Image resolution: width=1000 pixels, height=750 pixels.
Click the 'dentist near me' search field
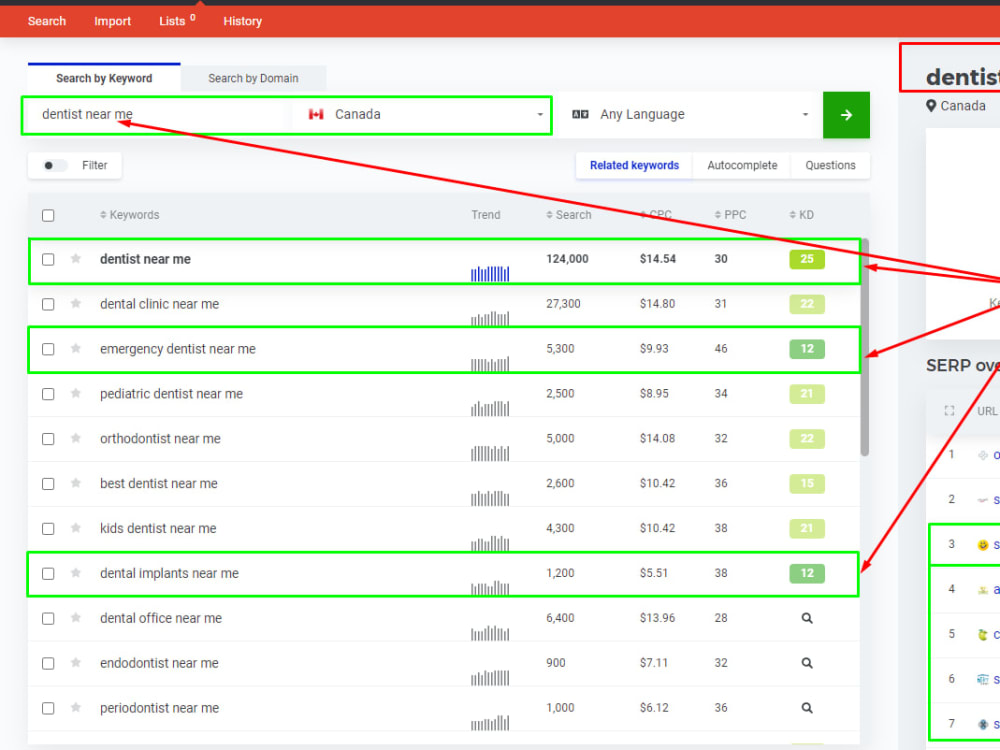pyautogui.click(x=157, y=115)
